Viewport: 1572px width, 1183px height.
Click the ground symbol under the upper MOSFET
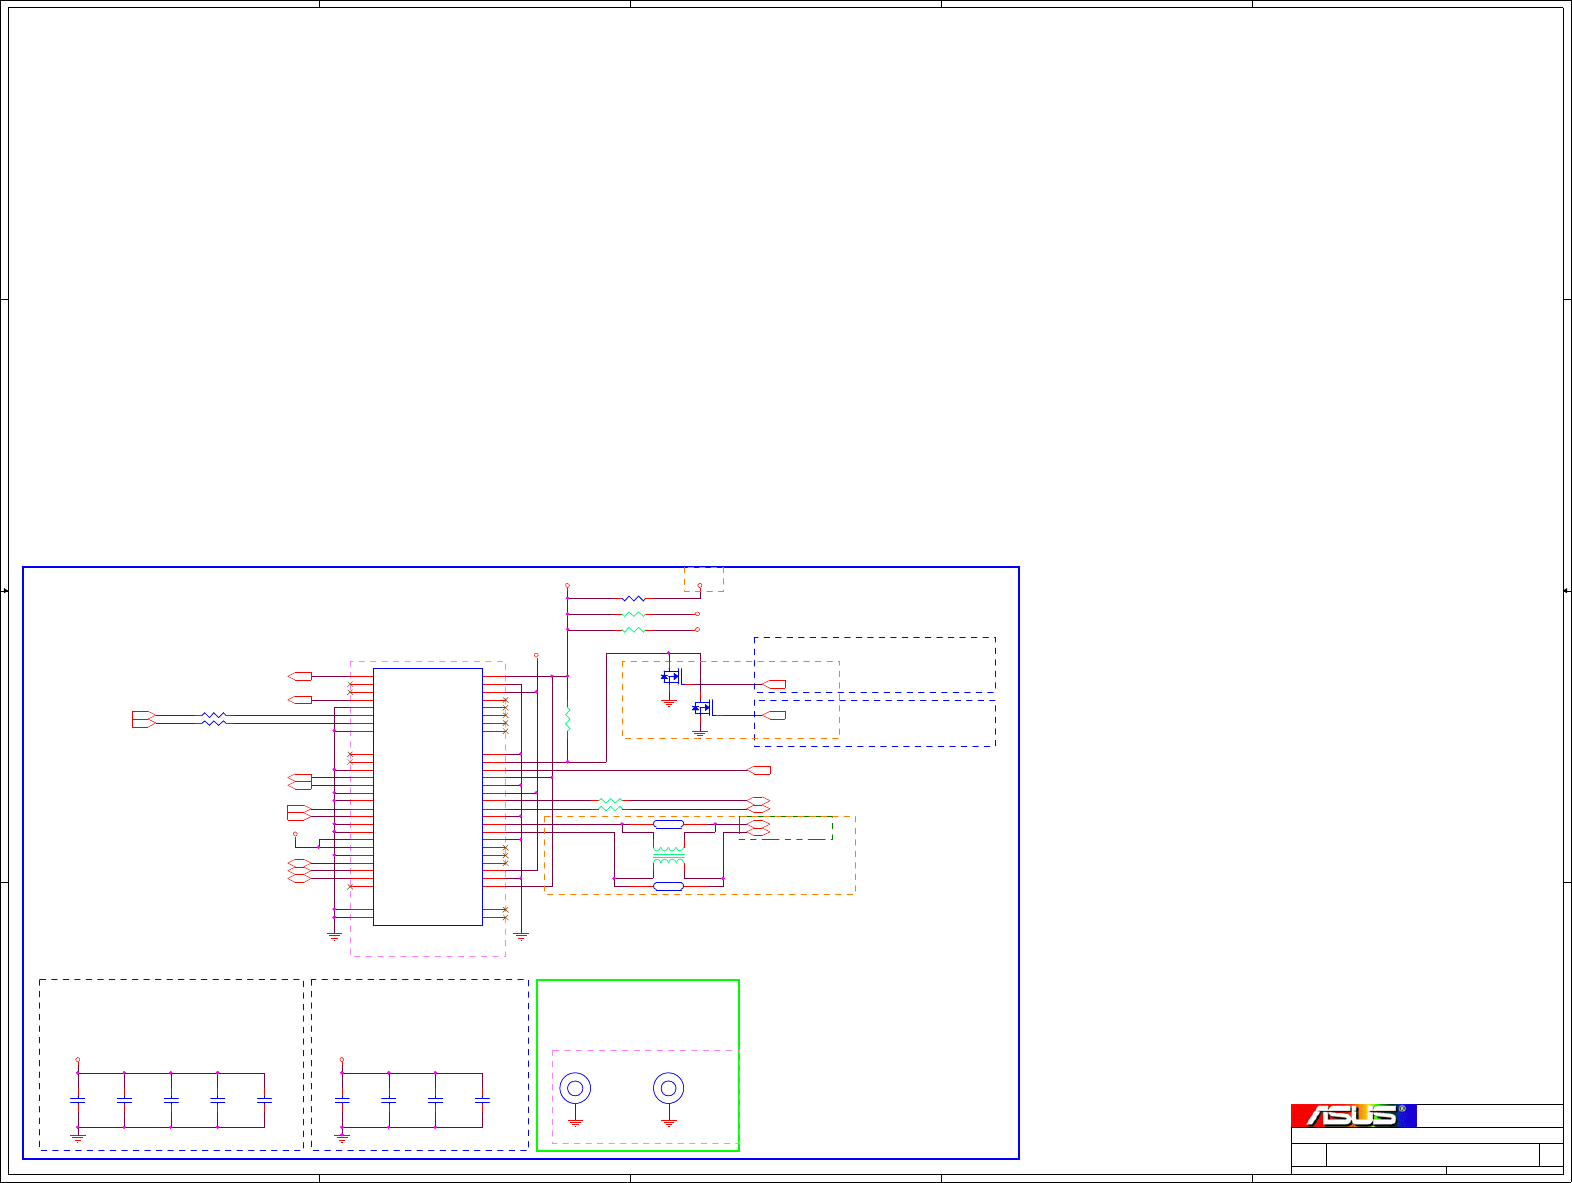coord(669,702)
